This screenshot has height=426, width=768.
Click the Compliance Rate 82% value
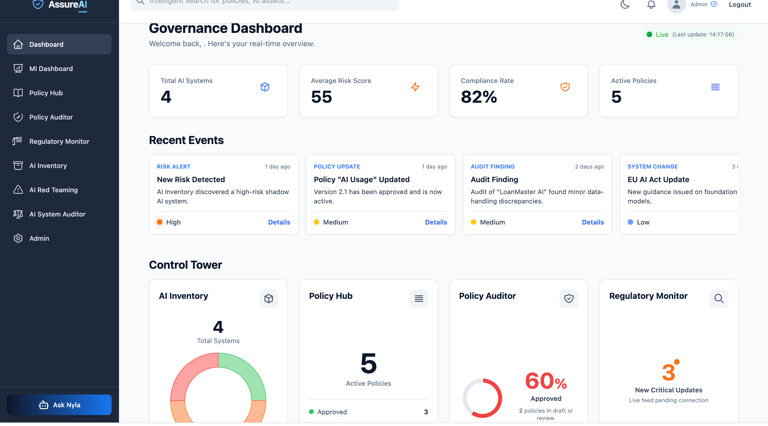click(x=479, y=97)
